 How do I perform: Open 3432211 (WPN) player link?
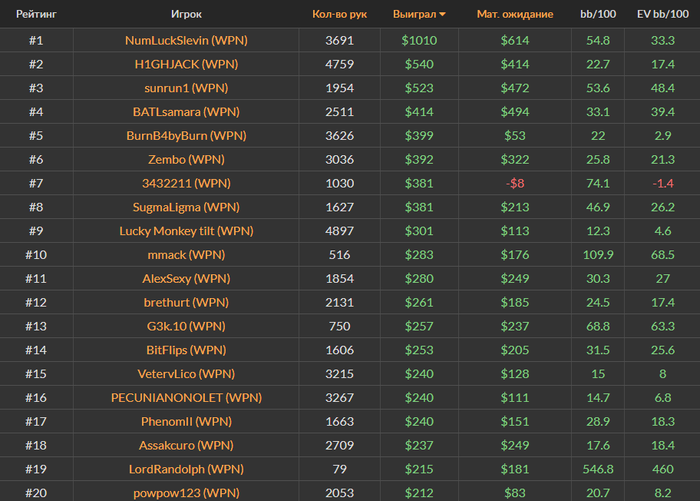coord(186,183)
